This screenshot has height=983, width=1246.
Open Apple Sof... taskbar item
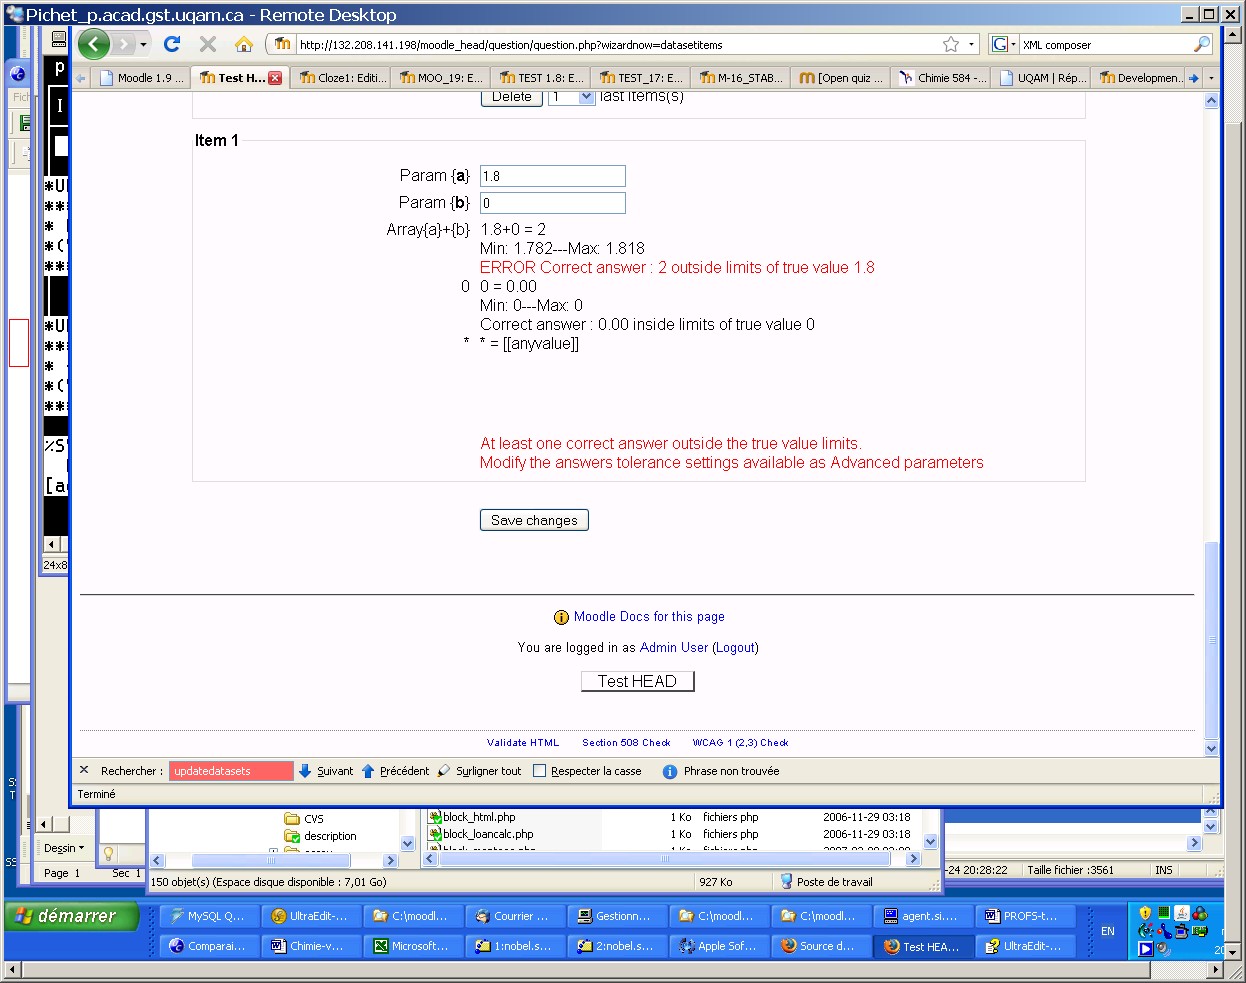718,946
